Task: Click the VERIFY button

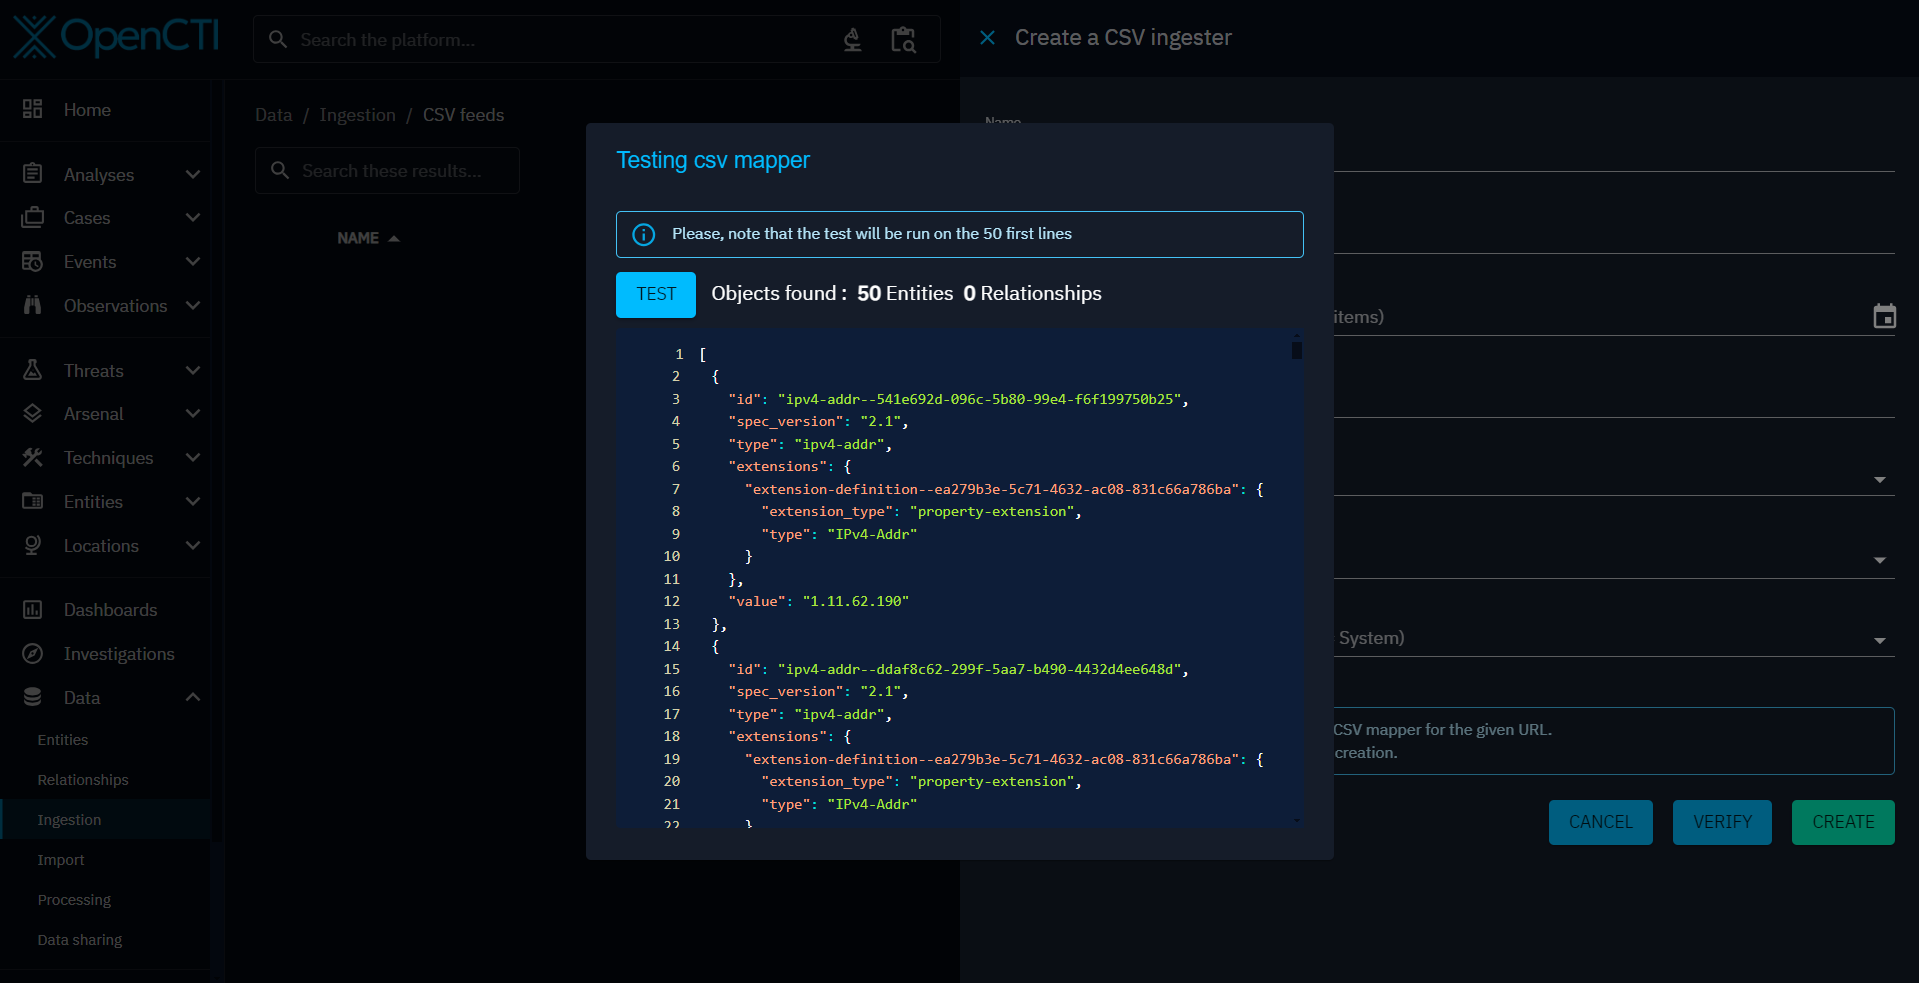Action: pos(1722,822)
